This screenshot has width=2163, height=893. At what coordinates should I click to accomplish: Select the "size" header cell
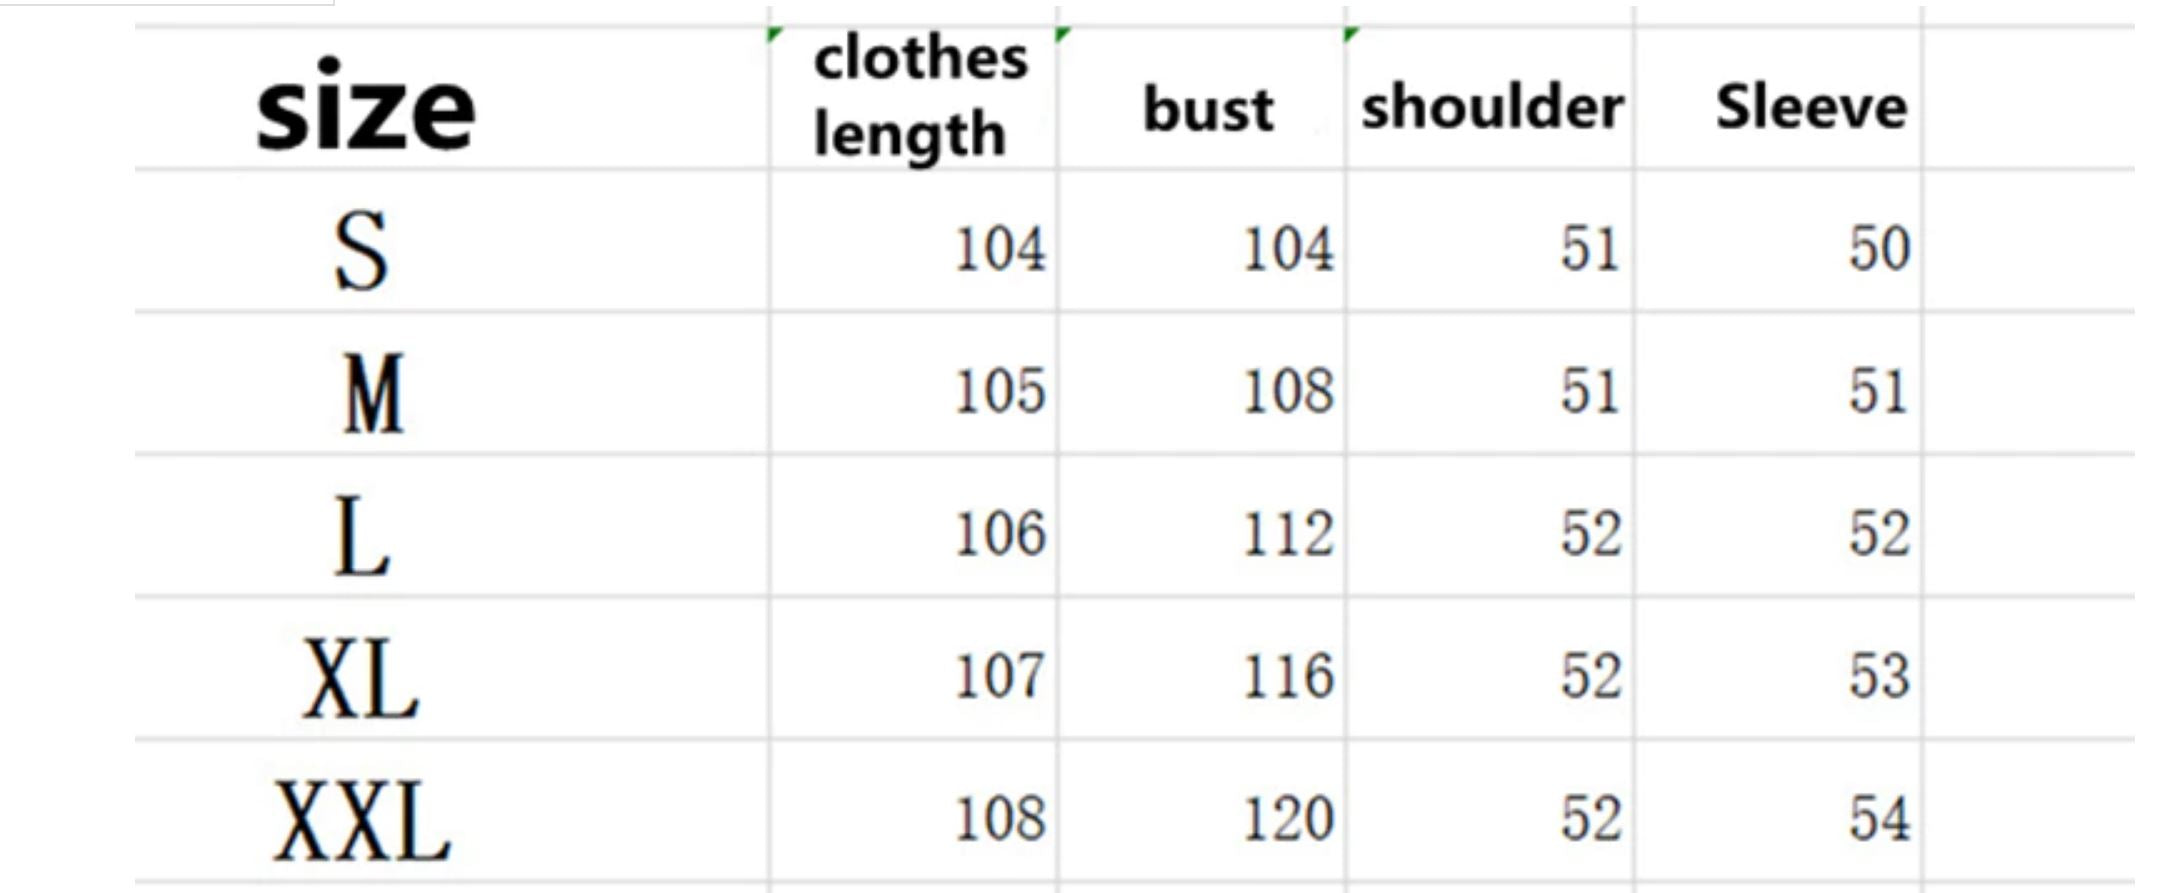tap(365, 106)
